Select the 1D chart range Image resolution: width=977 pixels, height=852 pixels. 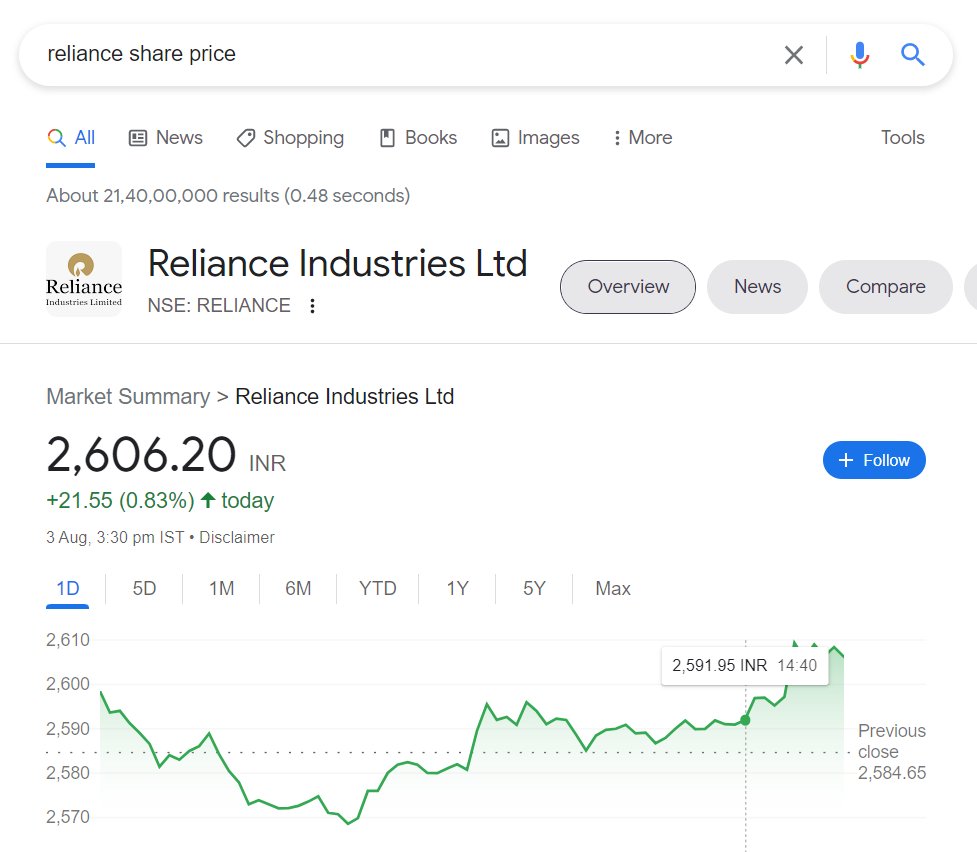(68, 588)
